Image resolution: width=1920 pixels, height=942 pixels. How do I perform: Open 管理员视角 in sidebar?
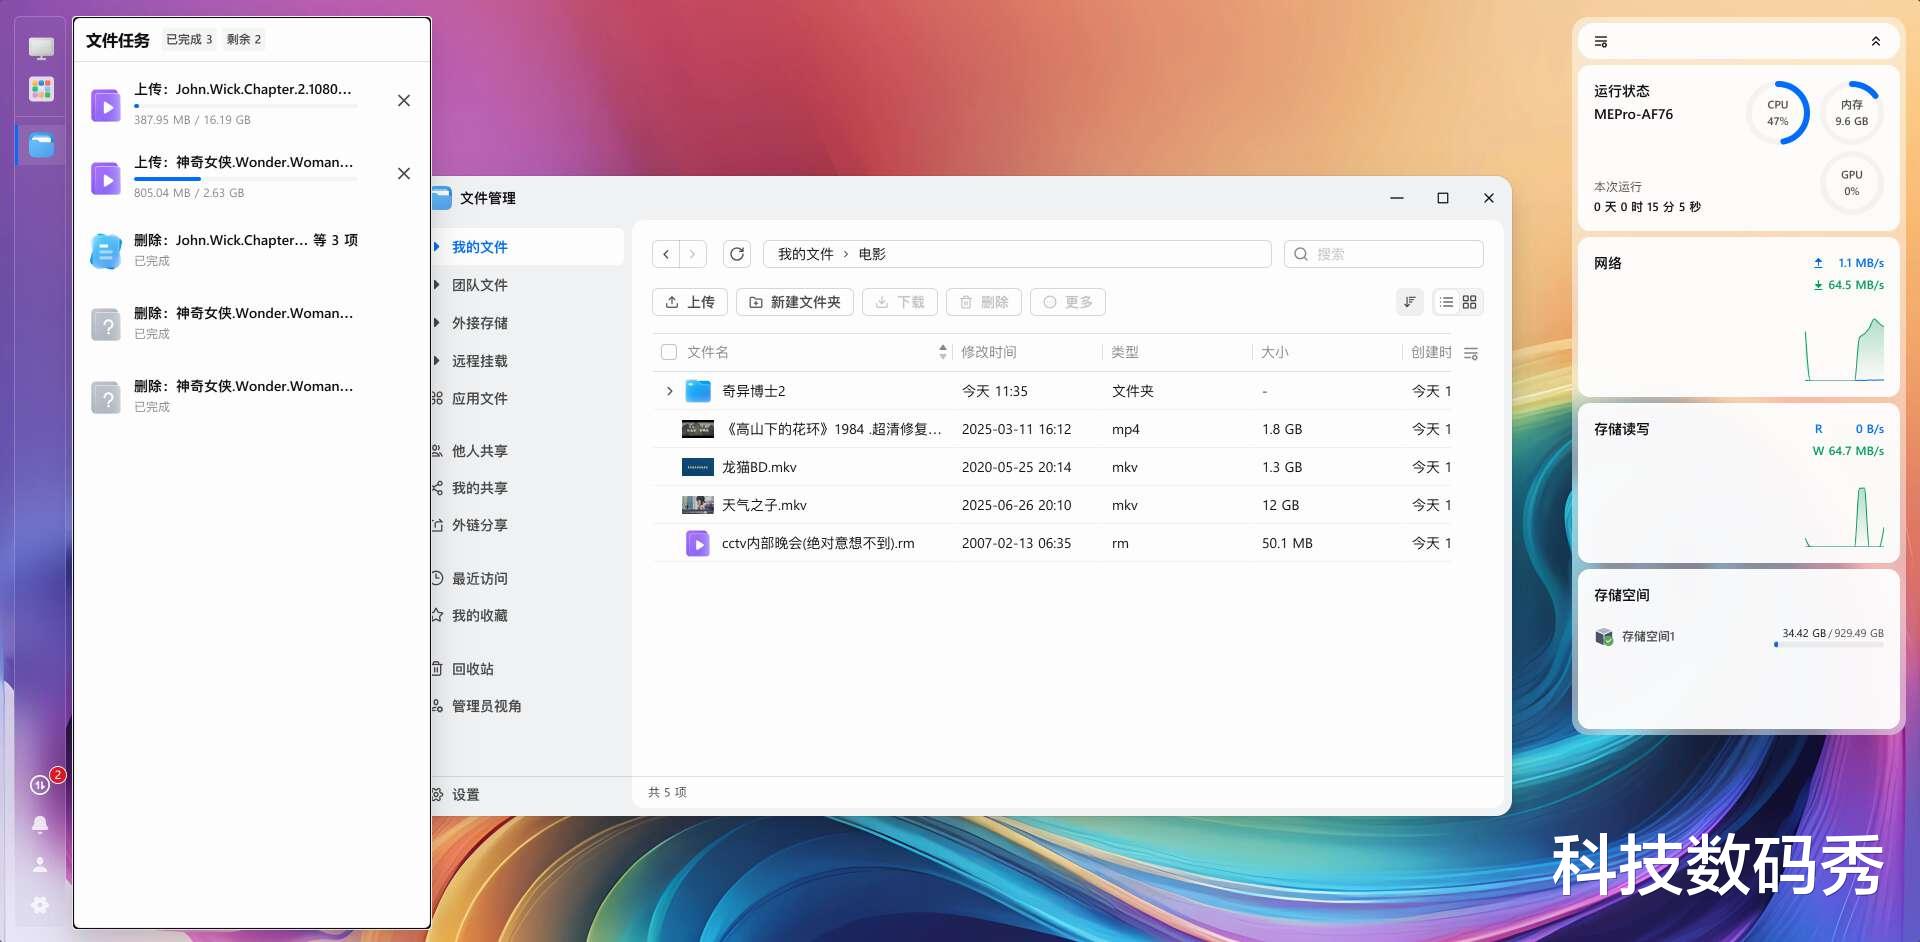(x=485, y=706)
